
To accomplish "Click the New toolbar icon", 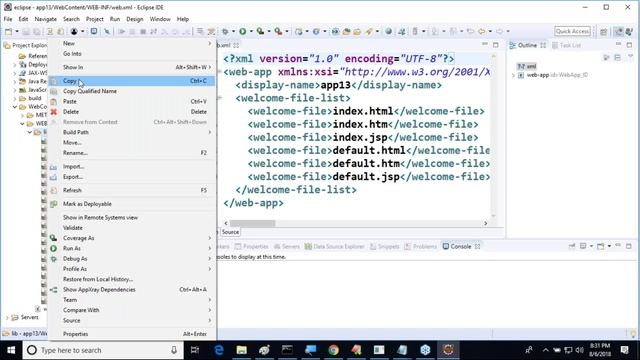I will pyautogui.click(x=8, y=31).
